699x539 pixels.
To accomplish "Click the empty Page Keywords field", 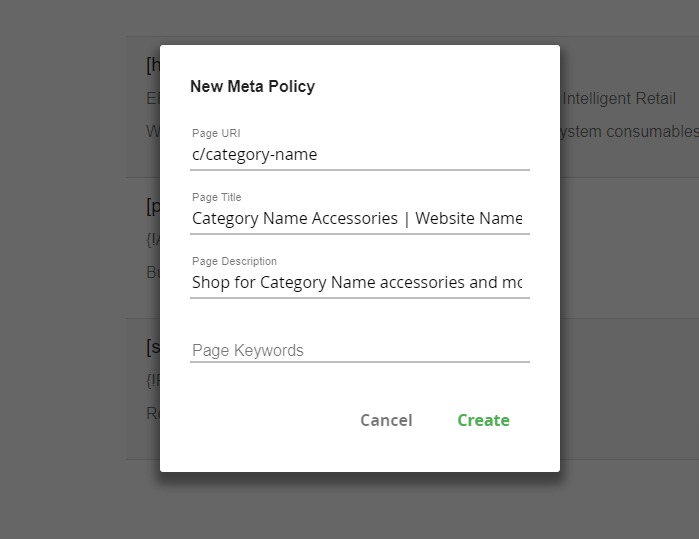I will point(360,350).
